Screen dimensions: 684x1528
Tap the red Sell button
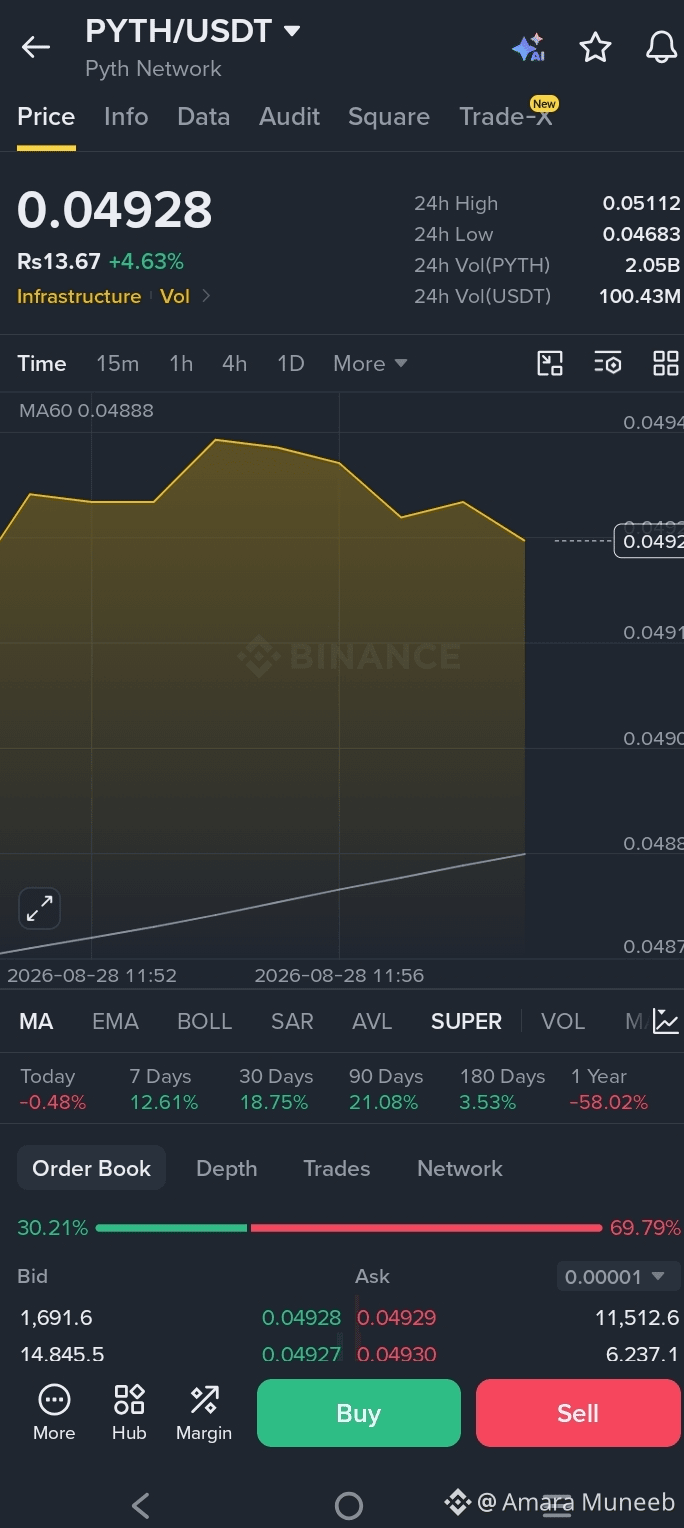pyautogui.click(x=578, y=1413)
